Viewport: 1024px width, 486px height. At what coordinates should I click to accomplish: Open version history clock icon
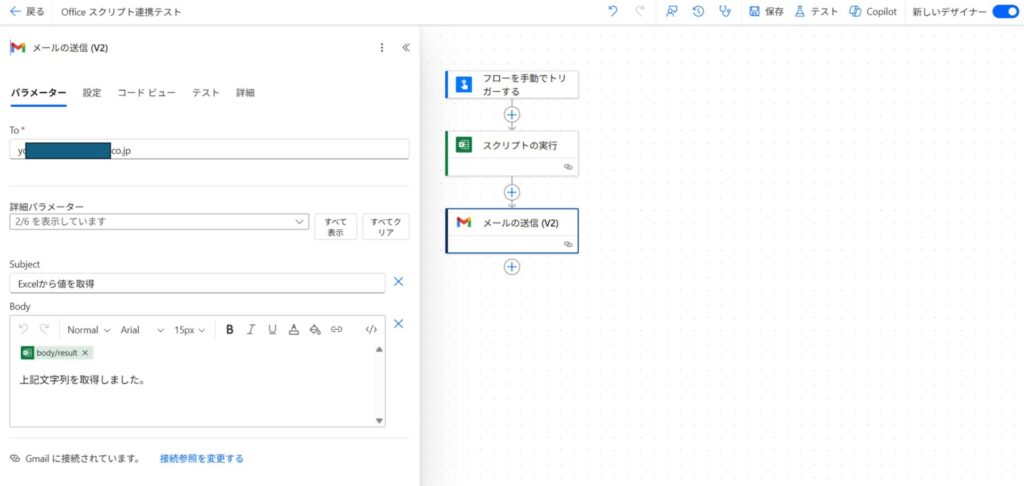click(698, 11)
